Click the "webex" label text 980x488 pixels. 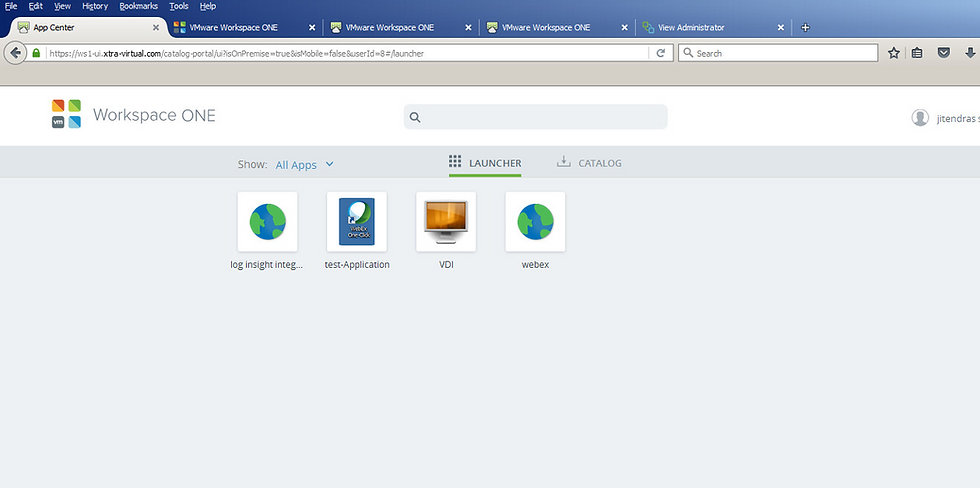535,264
